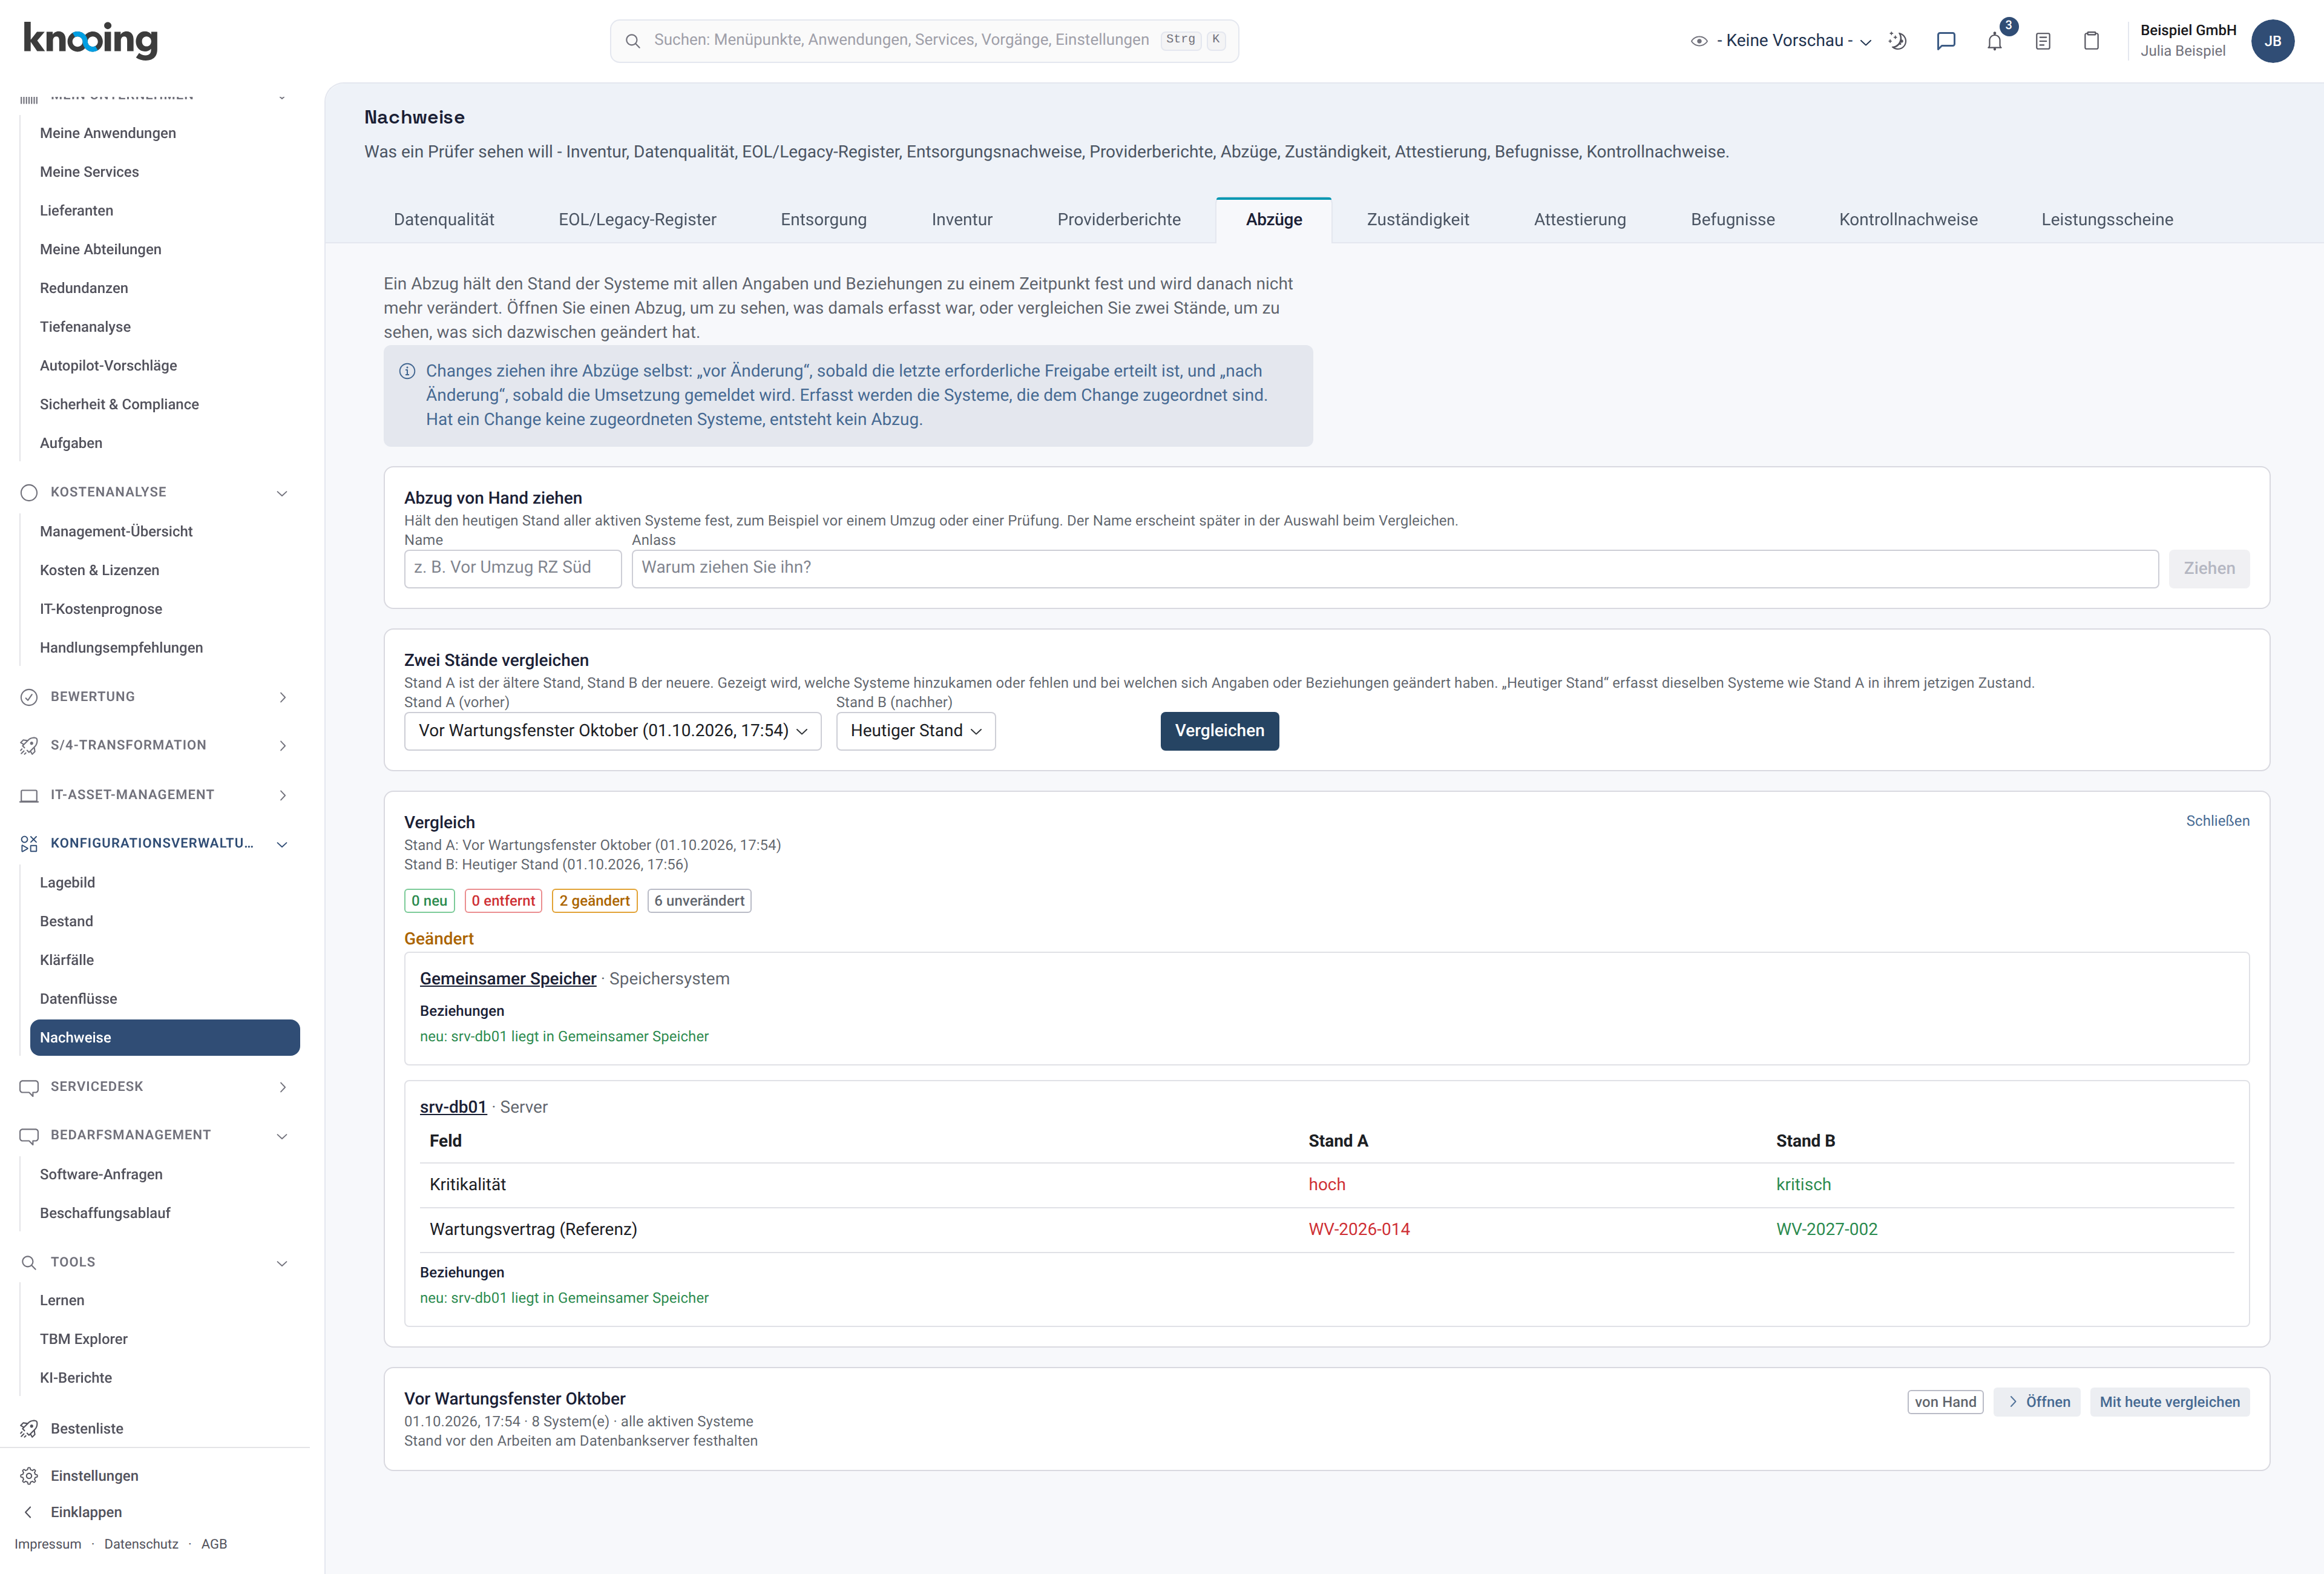Click the IT-Asset-Management laptop icon
The image size is (2324, 1574).
coord(29,795)
